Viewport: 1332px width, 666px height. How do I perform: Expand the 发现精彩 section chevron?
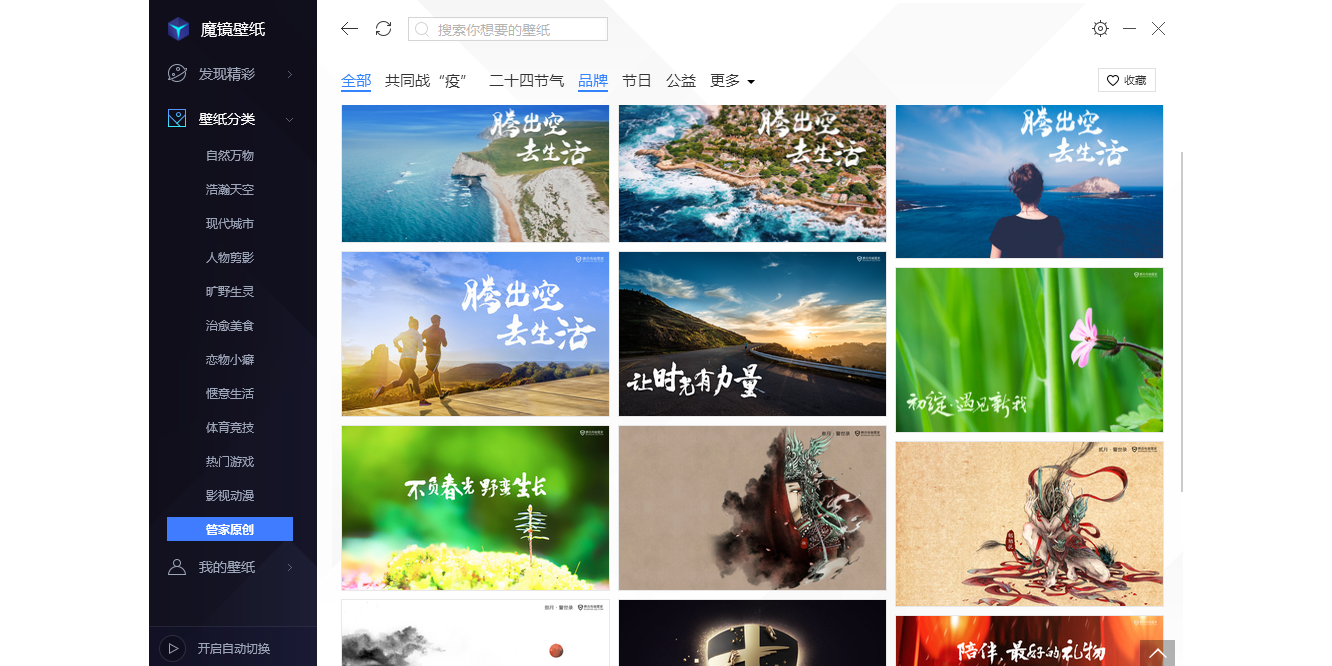click(x=290, y=74)
